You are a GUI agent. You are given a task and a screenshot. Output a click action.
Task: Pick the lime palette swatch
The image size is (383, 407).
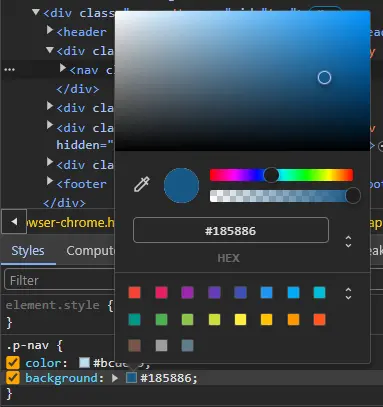214,319
